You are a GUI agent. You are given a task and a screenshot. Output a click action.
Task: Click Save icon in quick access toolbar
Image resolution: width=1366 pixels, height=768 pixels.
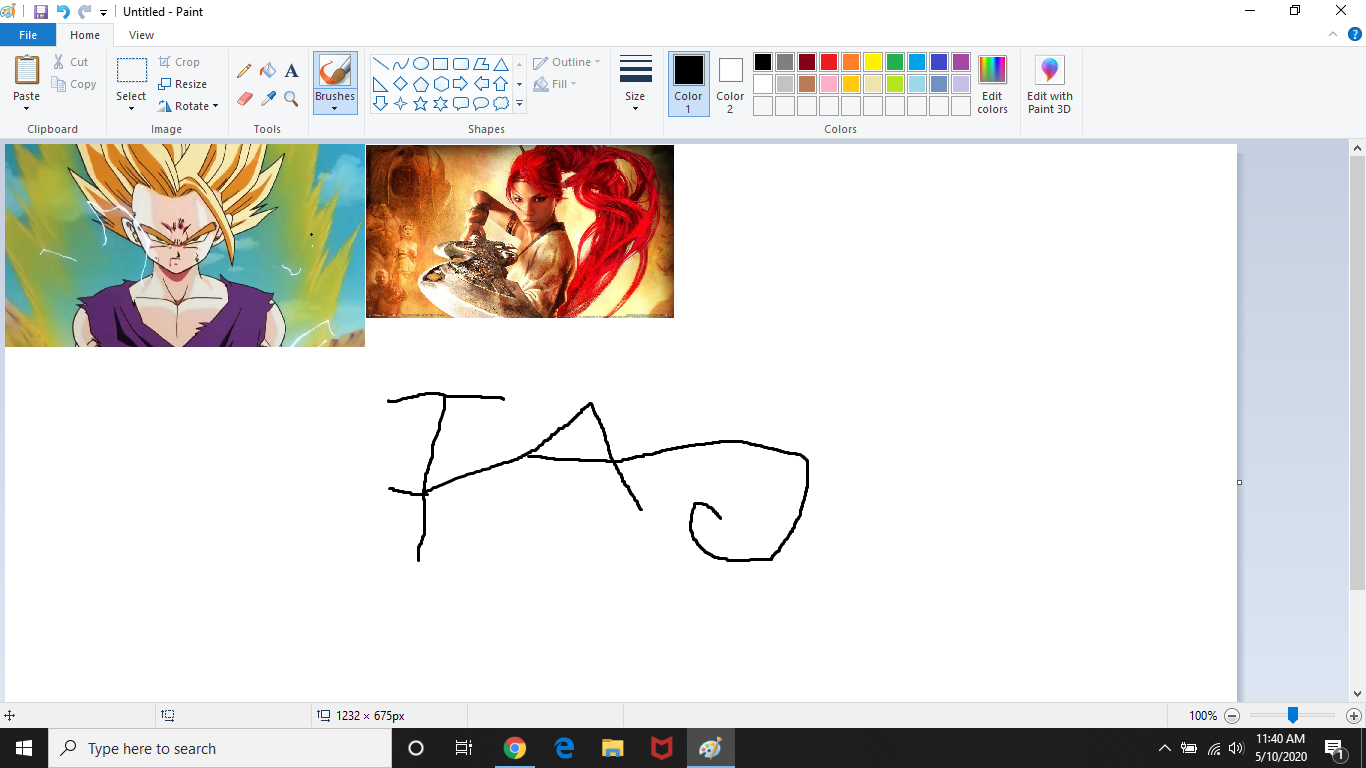click(x=41, y=12)
